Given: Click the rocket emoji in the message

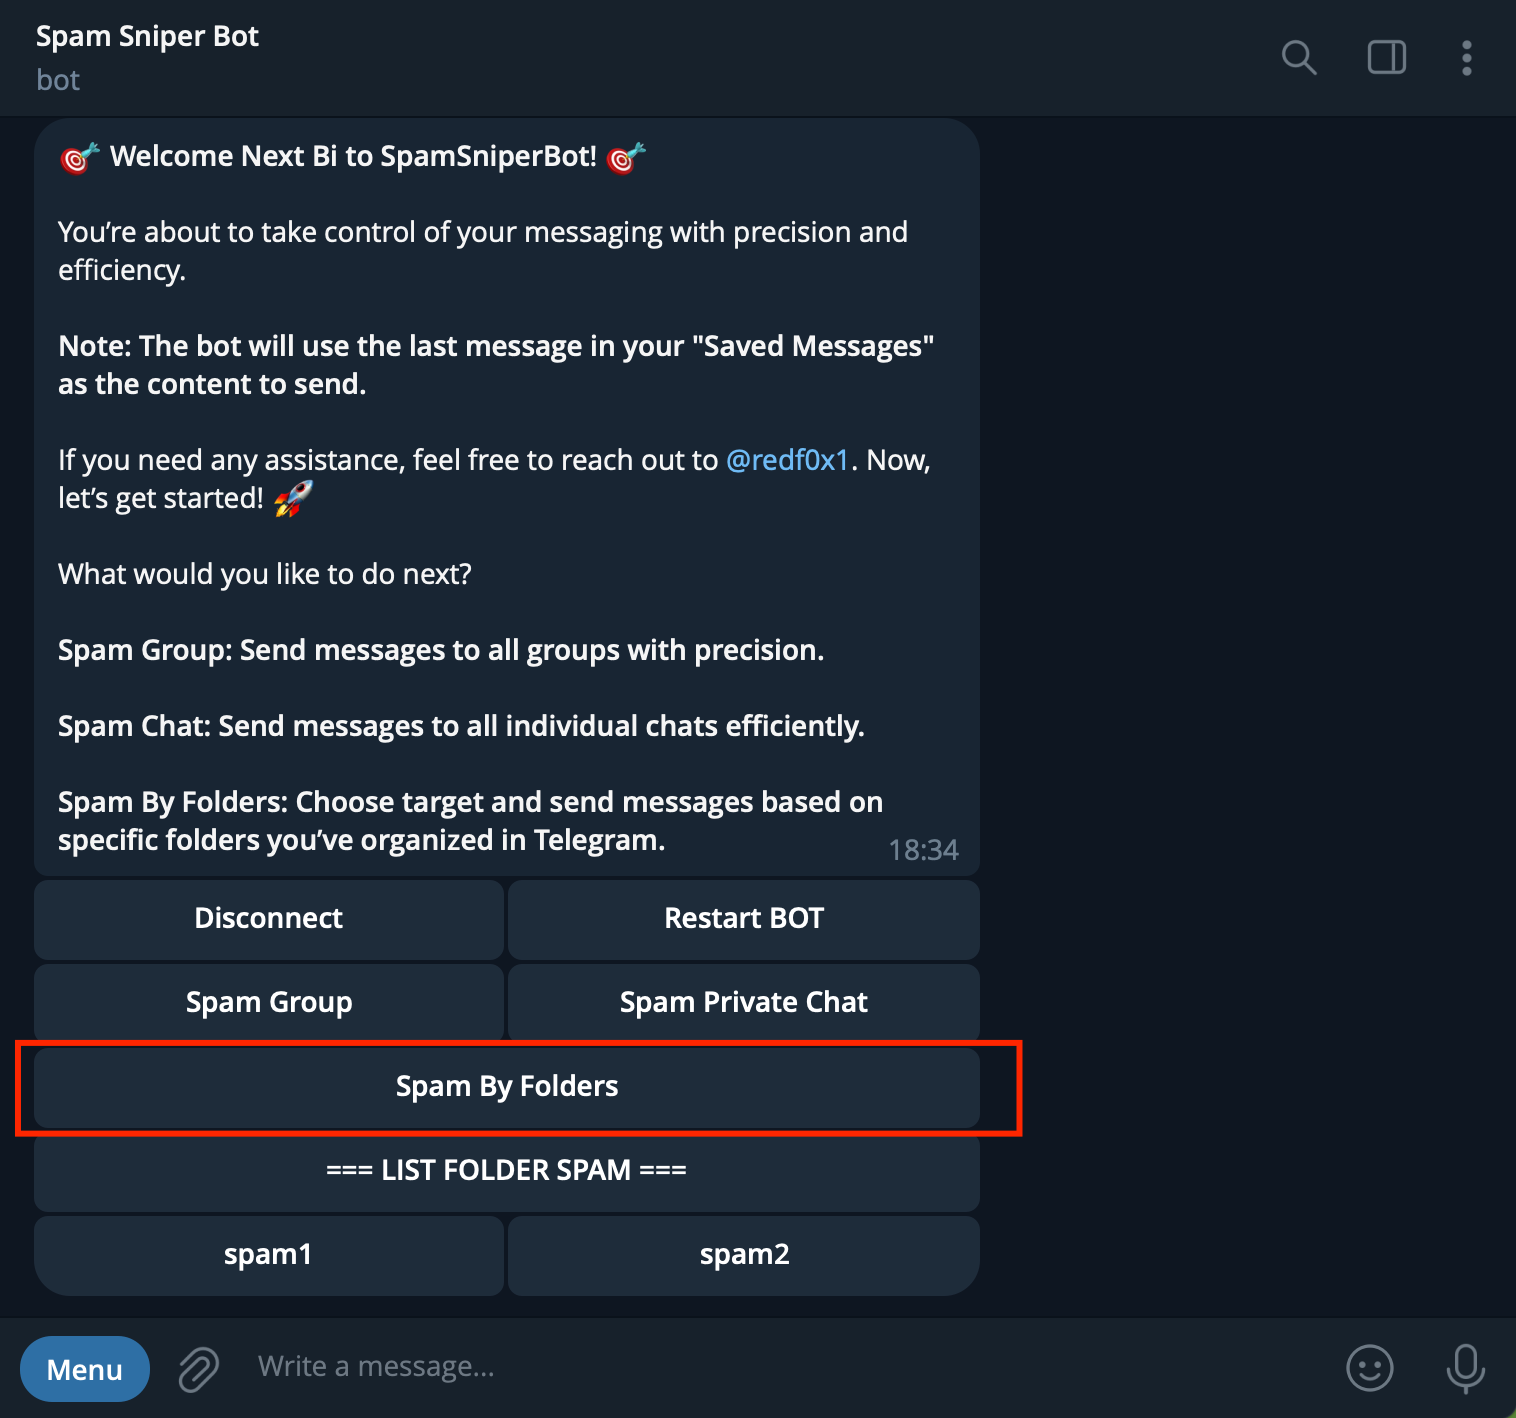Looking at the screenshot, I should coord(293,498).
